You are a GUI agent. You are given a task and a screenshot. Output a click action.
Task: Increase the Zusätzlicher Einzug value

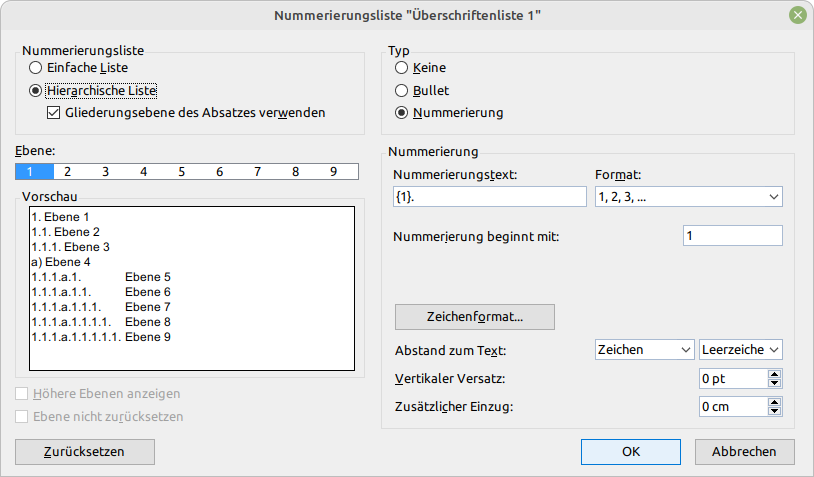click(774, 403)
